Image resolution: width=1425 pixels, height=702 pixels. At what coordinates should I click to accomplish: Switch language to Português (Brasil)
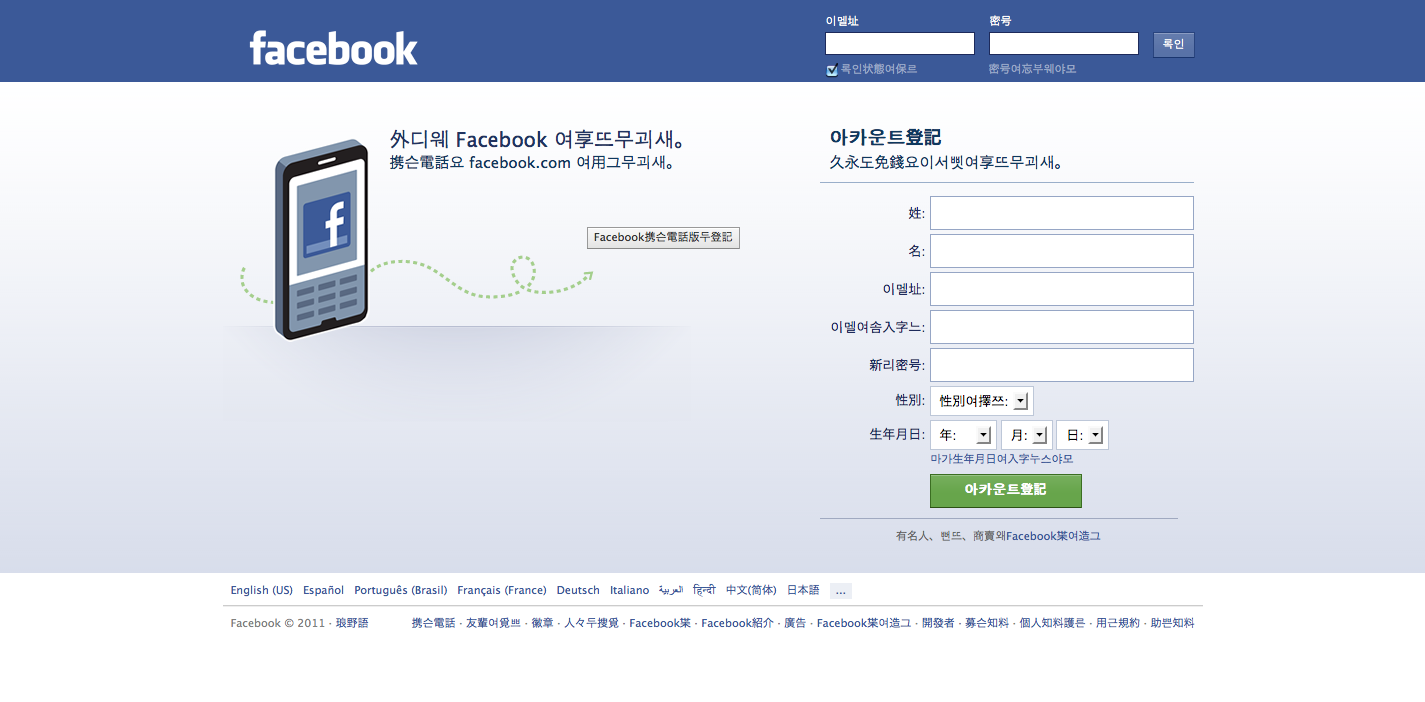pyautogui.click(x=401, y=590)
